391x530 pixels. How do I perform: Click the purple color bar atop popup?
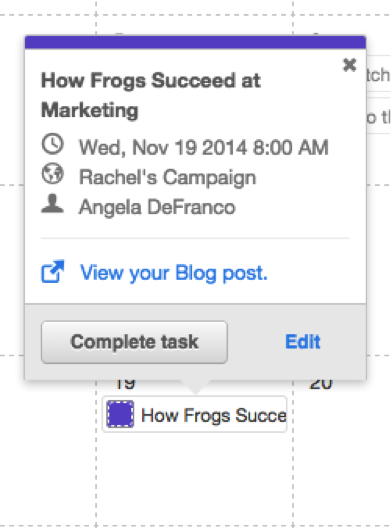pos(195,42)
